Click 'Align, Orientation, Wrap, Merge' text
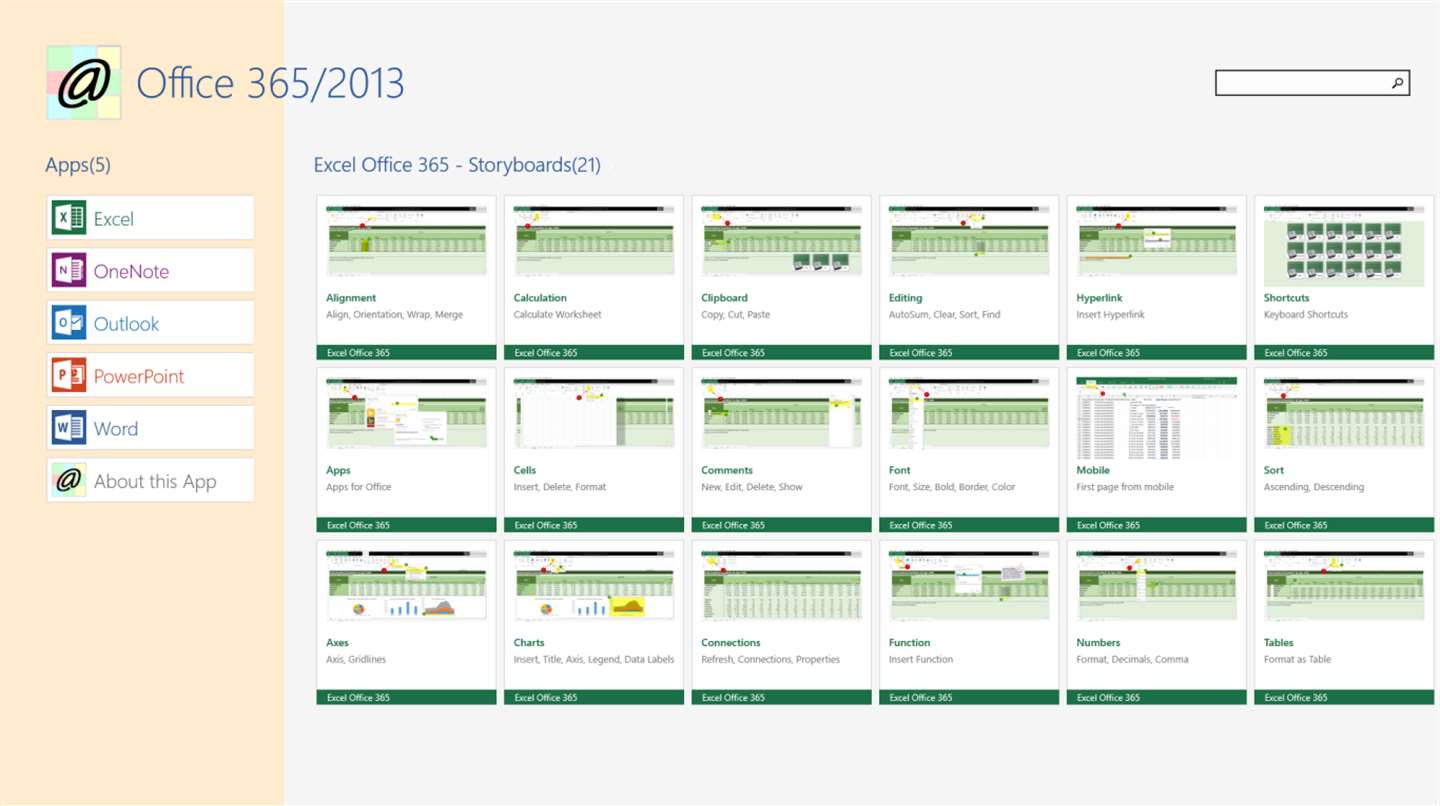Viewport: 1440px width, 806px height. [395, 315]
